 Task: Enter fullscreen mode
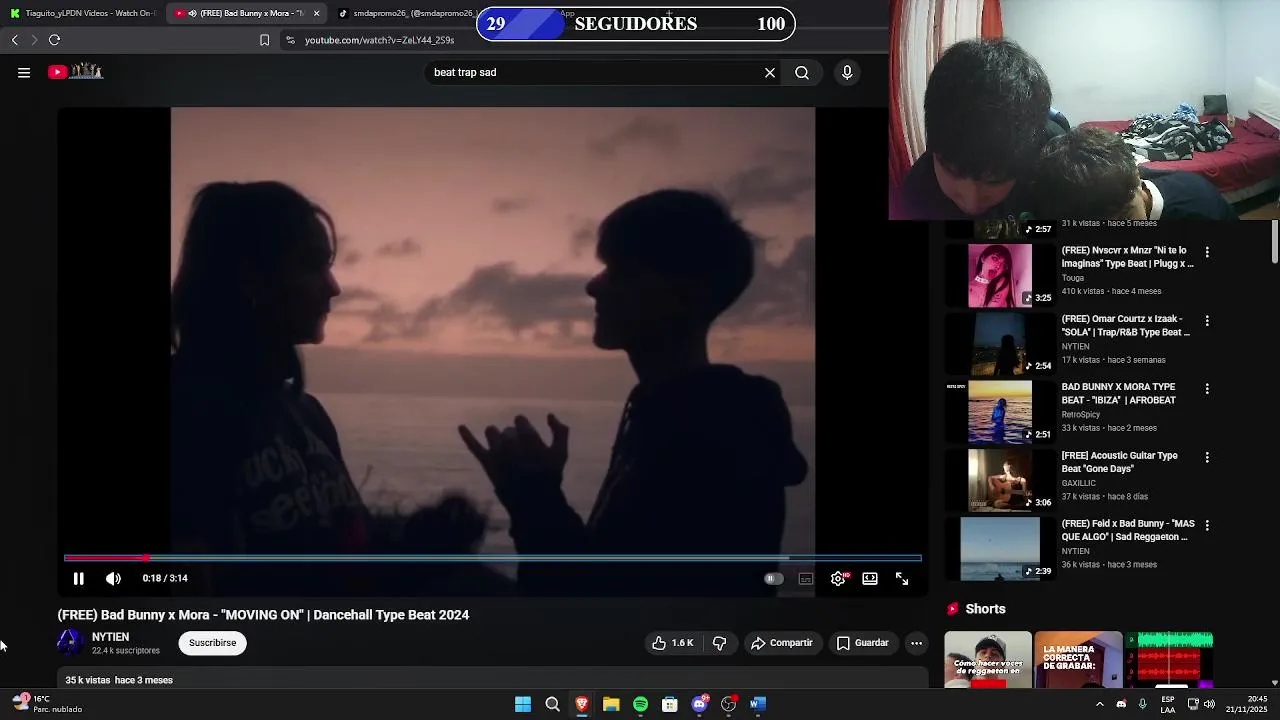[902, 578]
